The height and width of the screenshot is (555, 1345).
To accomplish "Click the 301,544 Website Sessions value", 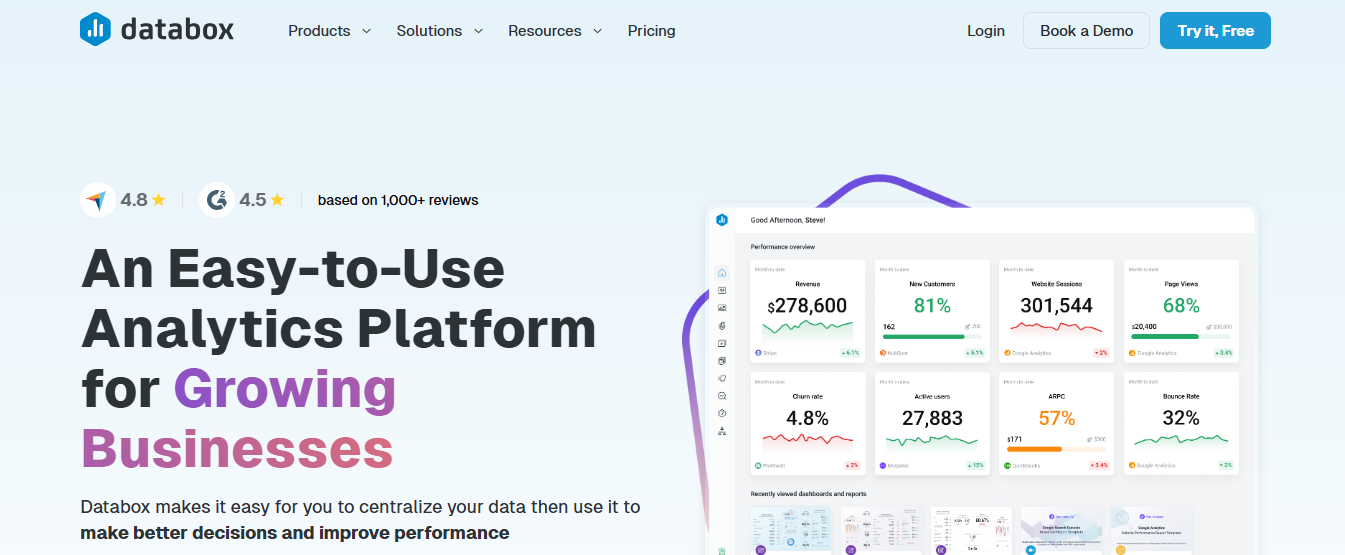I will coord(1057,306).
